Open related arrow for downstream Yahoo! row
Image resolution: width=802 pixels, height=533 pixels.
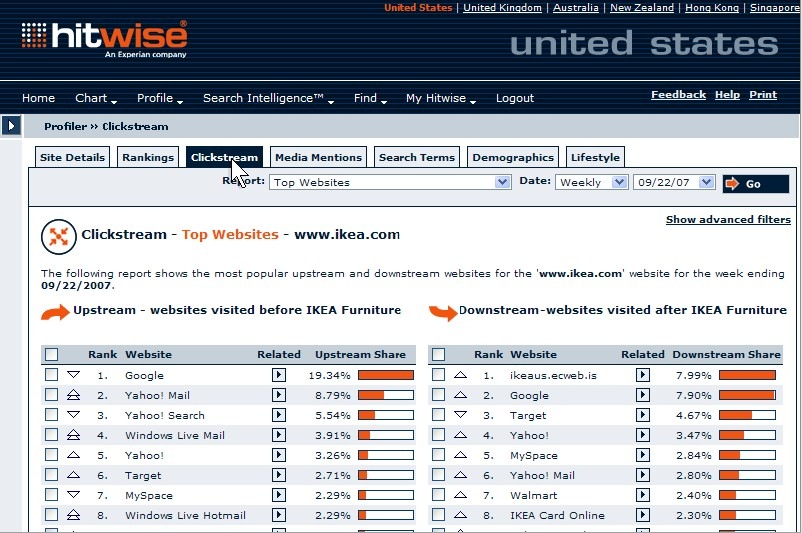[643, 435]
